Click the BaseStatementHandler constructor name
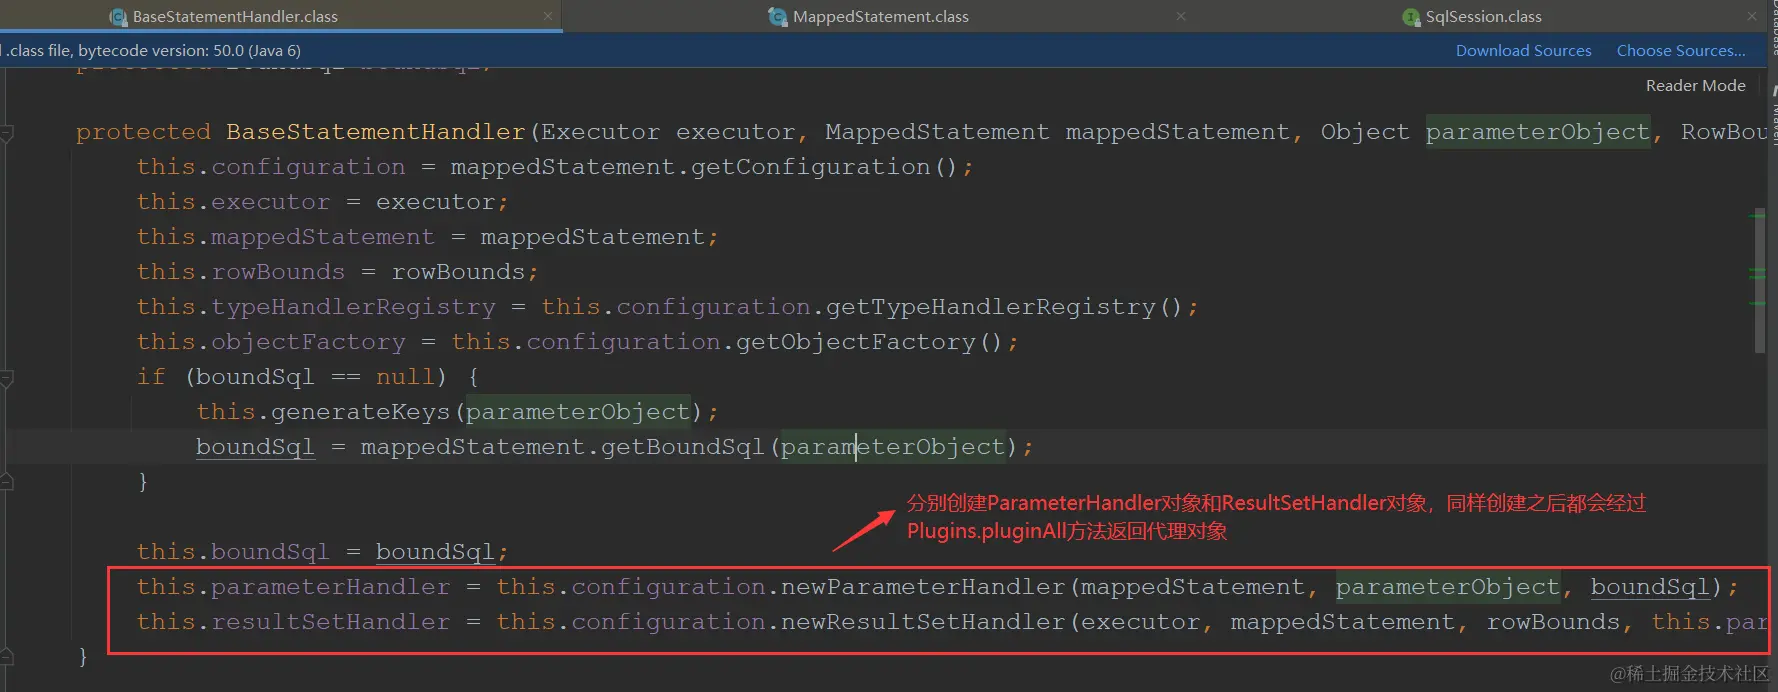The width and height of the screenshot is (1778, 692). point(375,132)
